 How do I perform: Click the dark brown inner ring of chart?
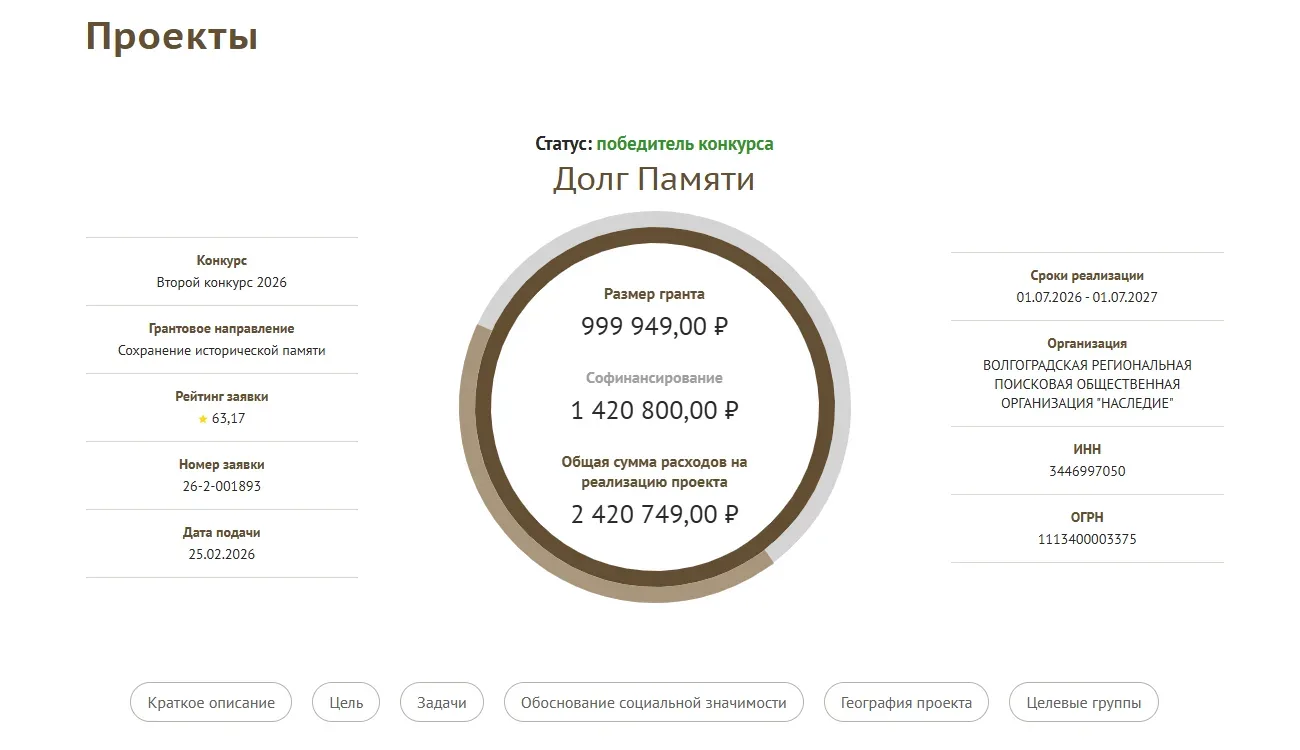[x=482, y=408]
